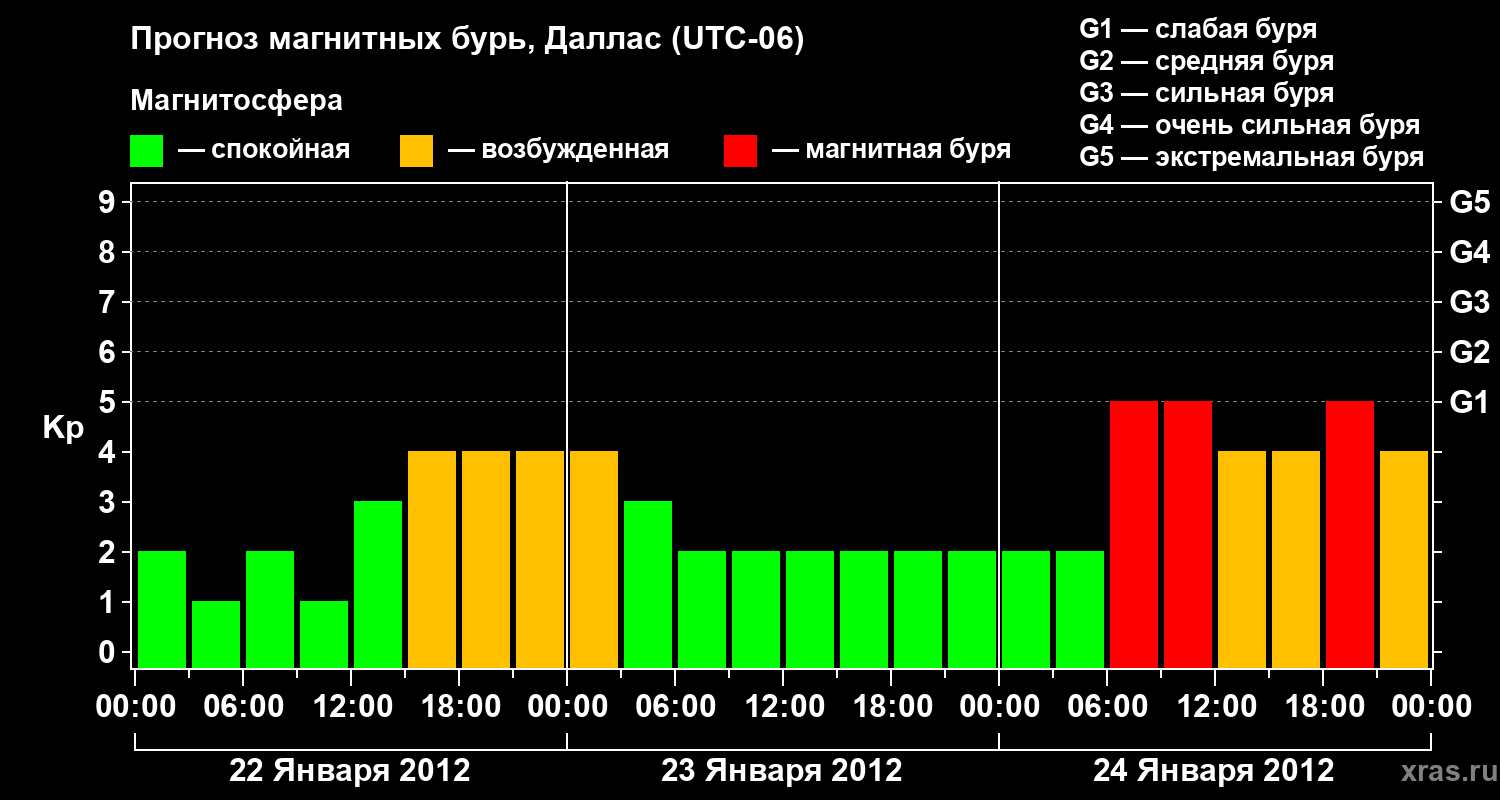Click legend line 'G4 — очень сильная буря'
This screenshot has width=1500, height=800.
[1249, 125]
